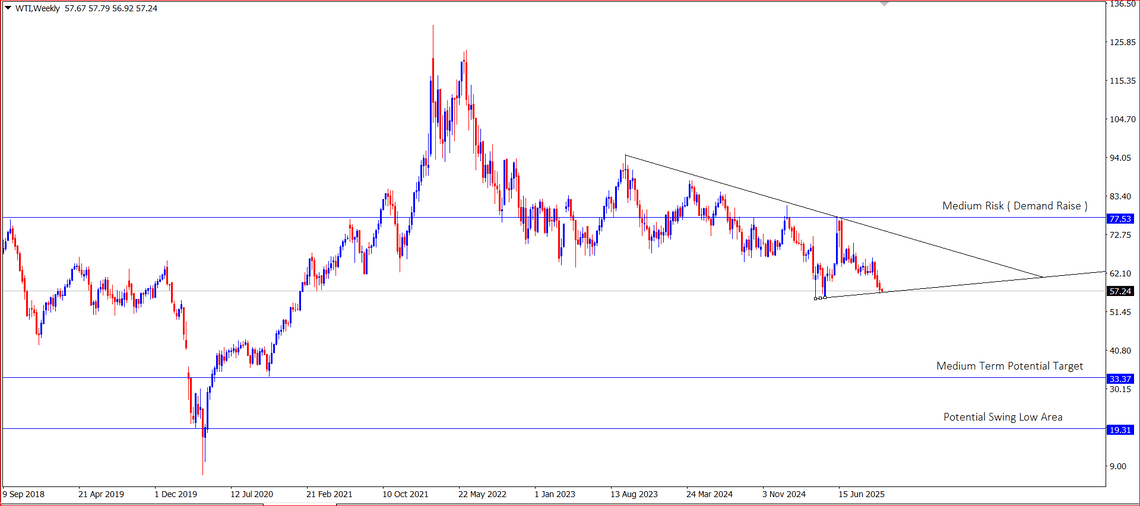
Task: Select the 33.37 blue price tag
Action: pos(1120,379)
